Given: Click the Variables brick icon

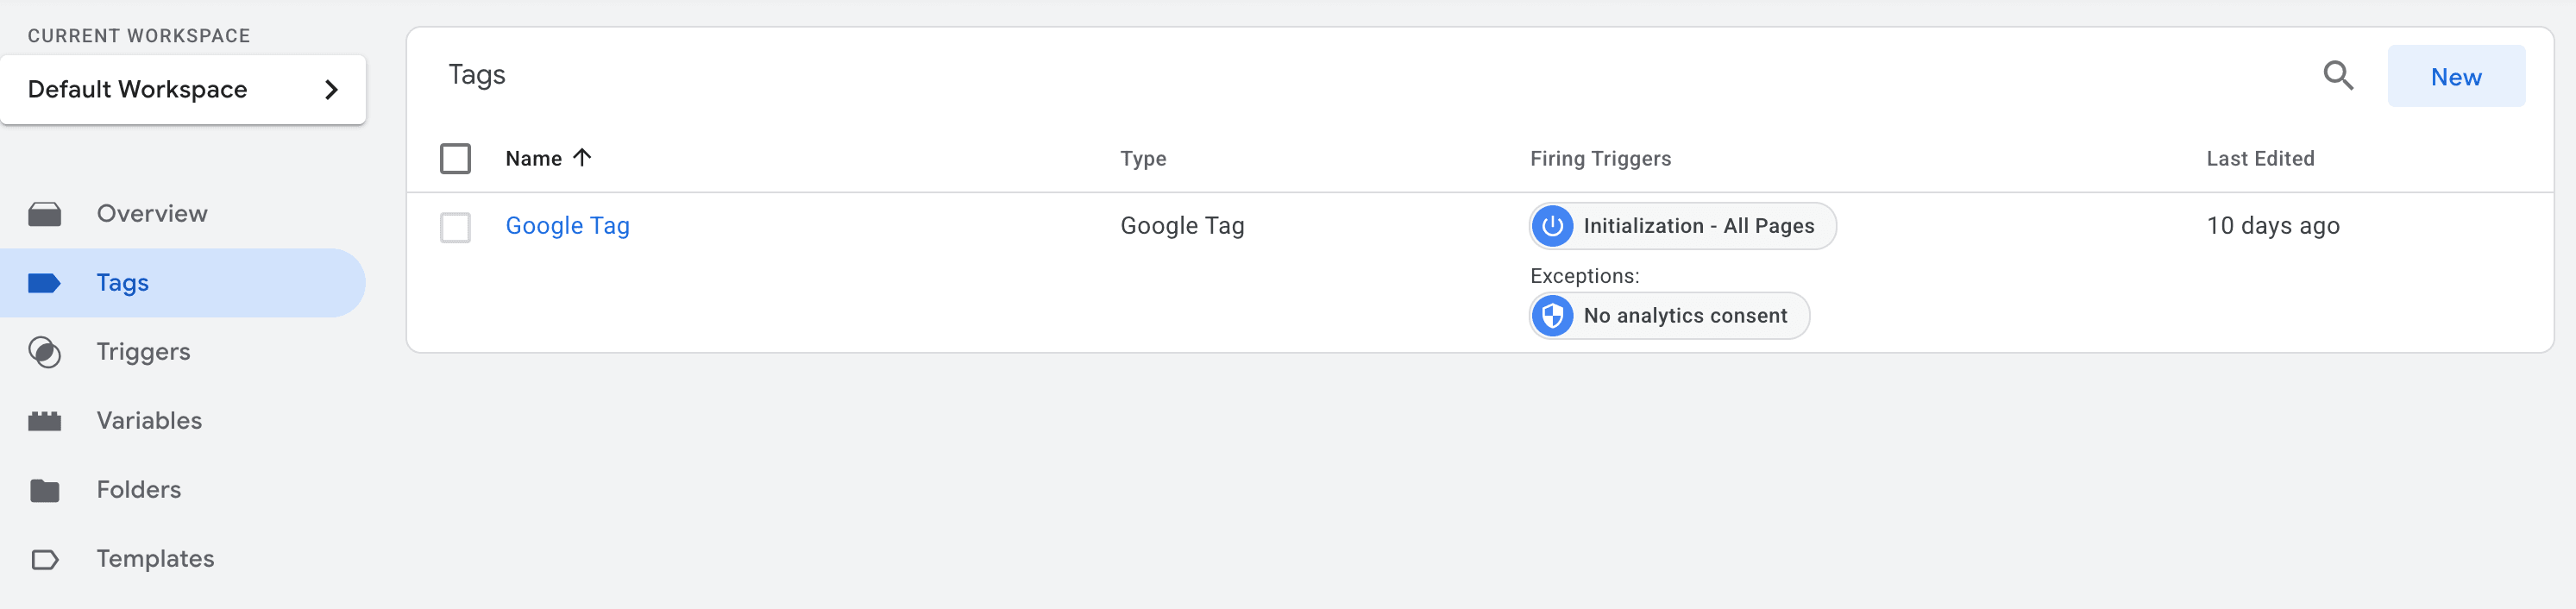Looking at the screenshot, I should pyautogui.click(x=45, y=421).
